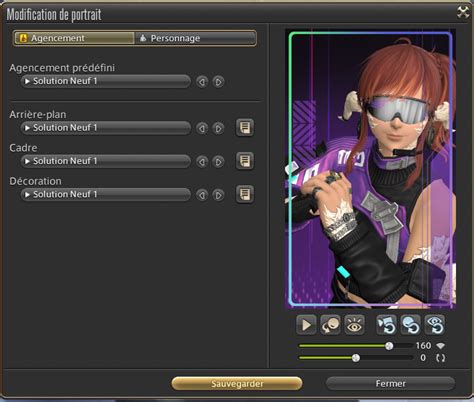Go to next Arrière-plan option
Viewport: 474px width, 402px height.
[218, 128]
